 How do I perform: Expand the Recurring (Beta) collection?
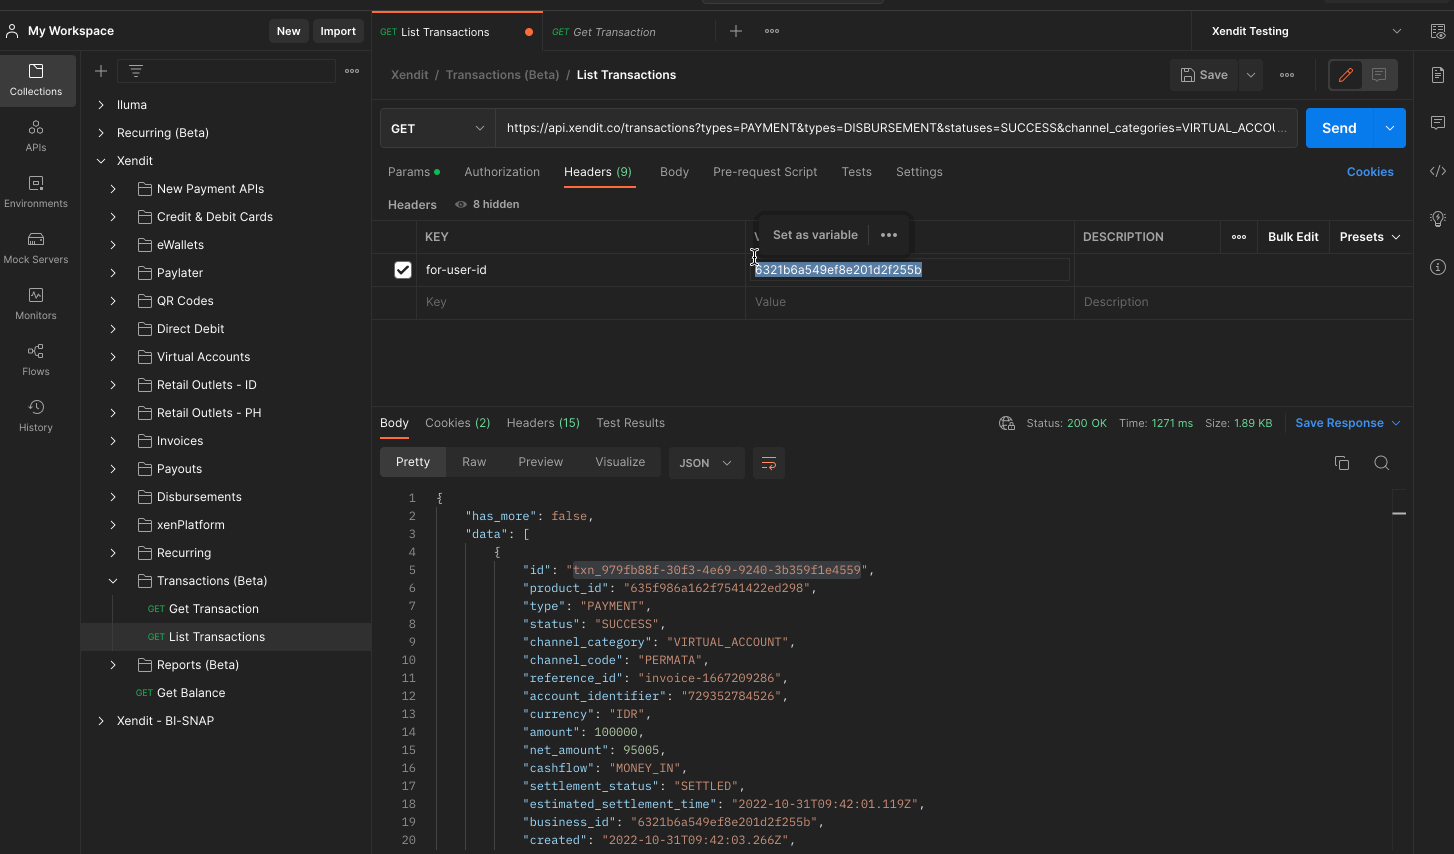point(101,133)
